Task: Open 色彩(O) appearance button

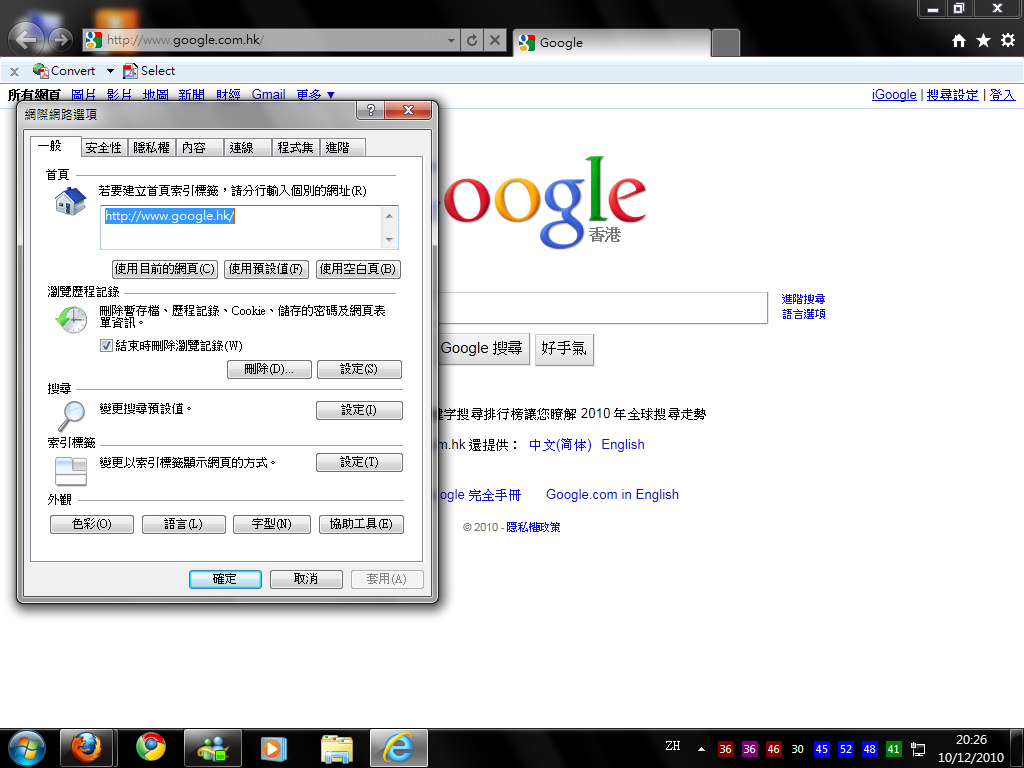Action: [x=91, y=524]
